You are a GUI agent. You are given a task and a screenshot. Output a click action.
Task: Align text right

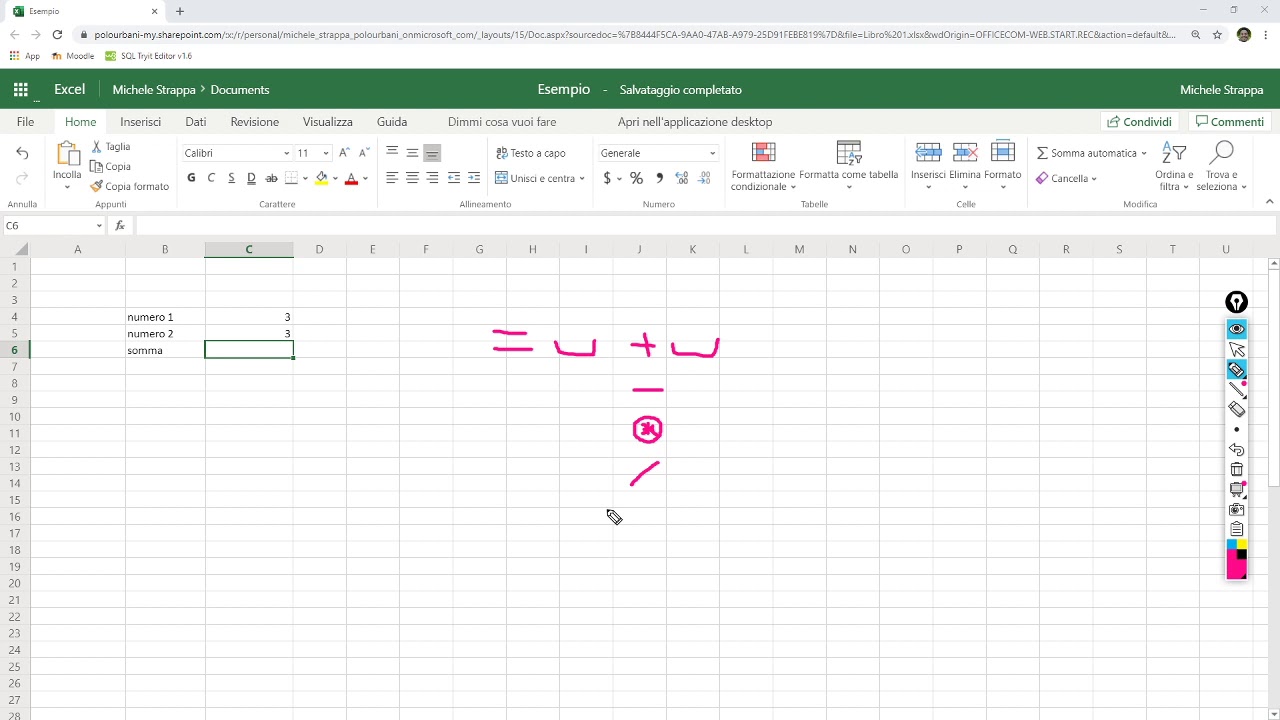(432, 178)
